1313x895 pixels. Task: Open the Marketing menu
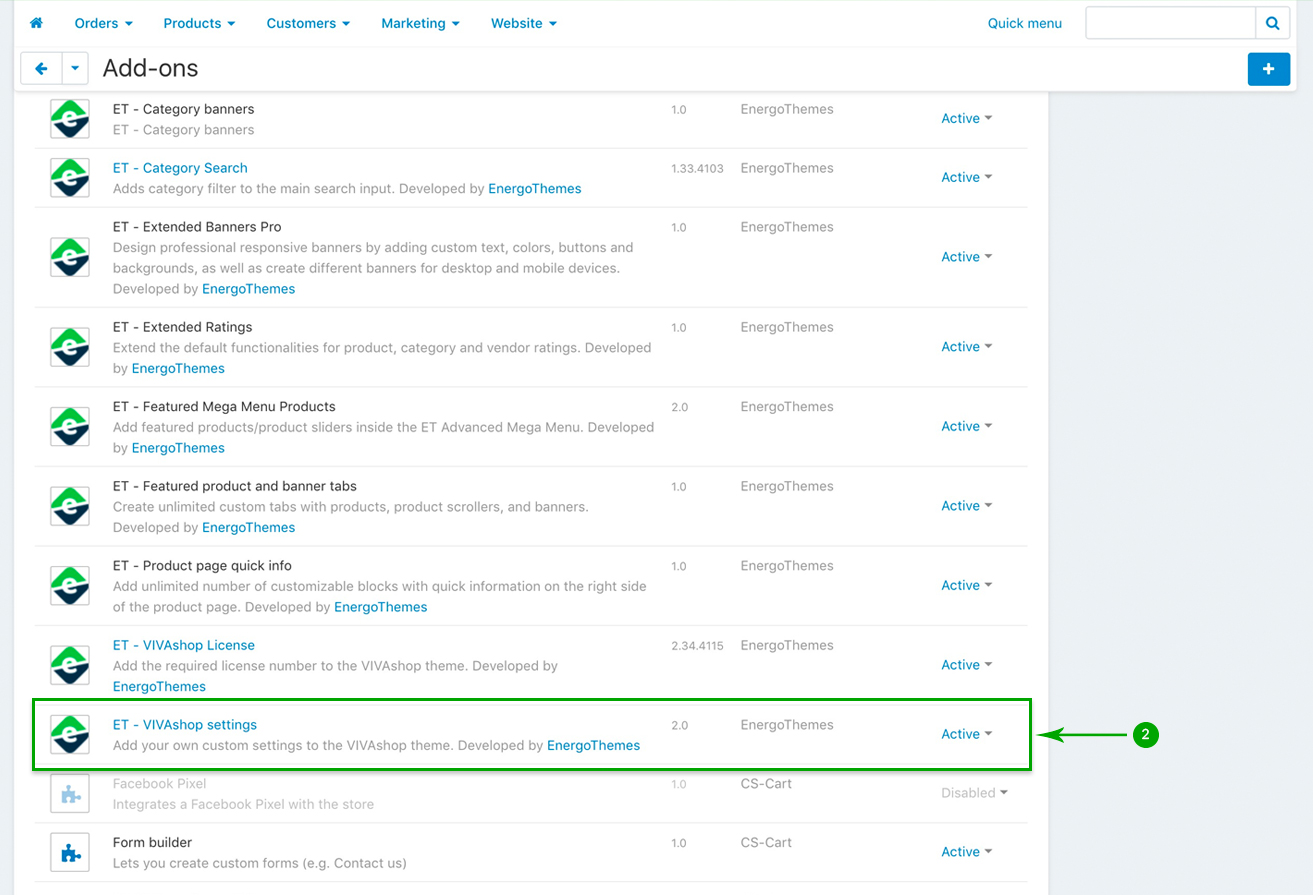point(421,23)
